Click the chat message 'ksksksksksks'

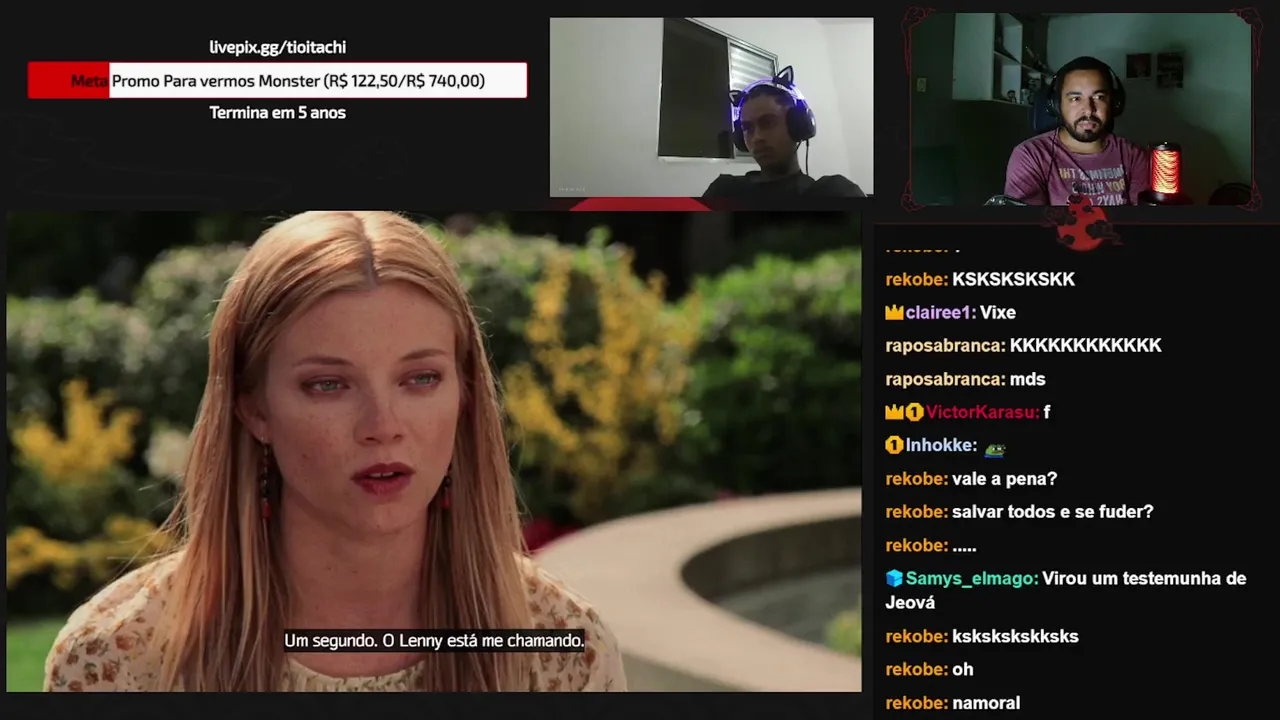pyautogui.click(x=1015, y=636)
